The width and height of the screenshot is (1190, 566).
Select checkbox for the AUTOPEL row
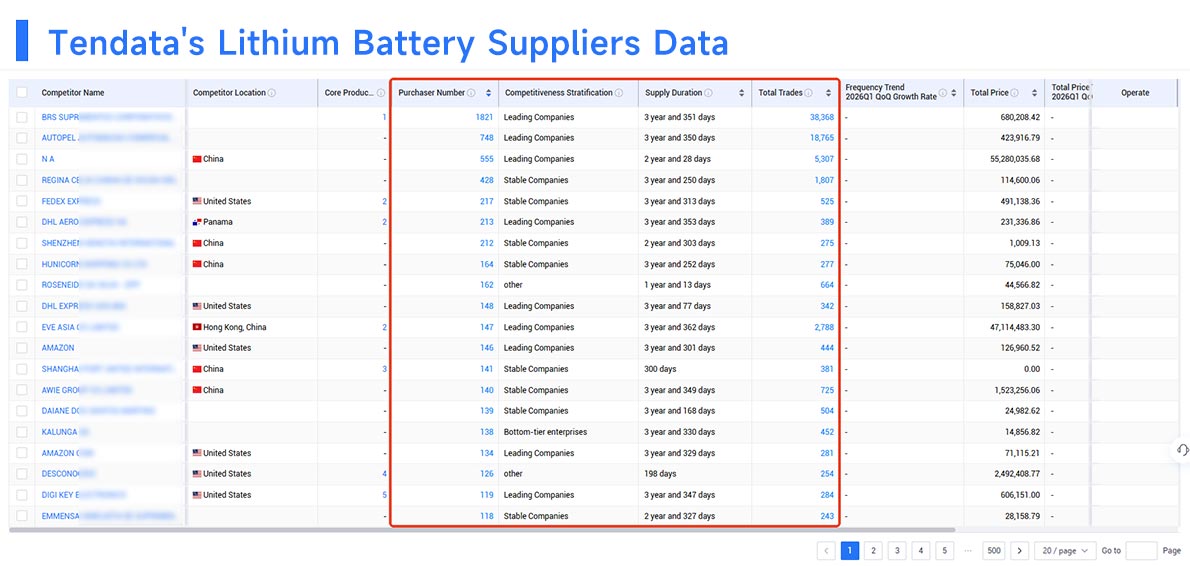point(22,138)
